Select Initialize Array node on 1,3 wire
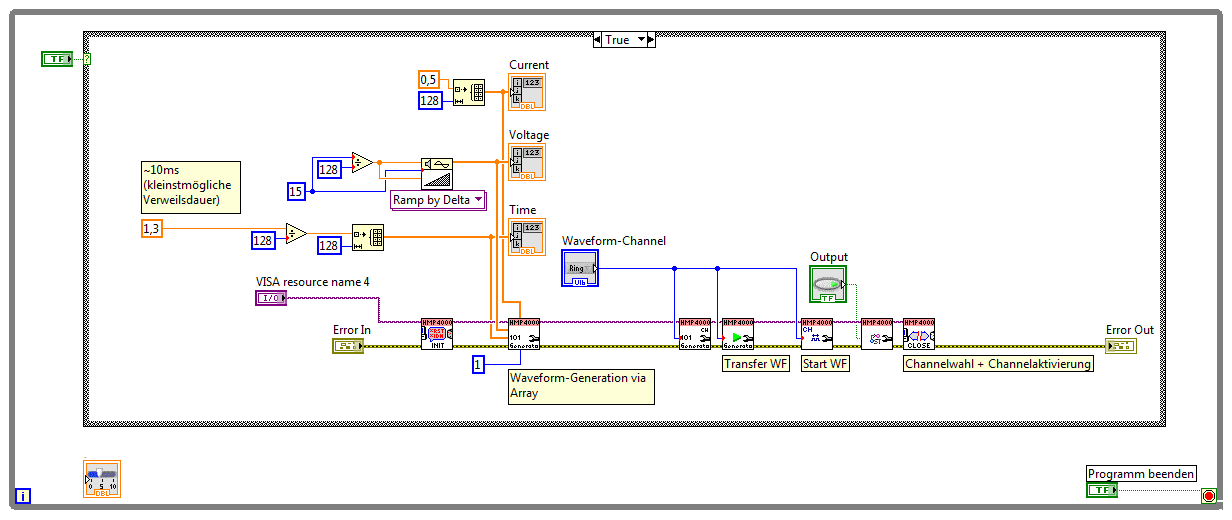The image size is (1232, 520). click(x=368, y=238)
